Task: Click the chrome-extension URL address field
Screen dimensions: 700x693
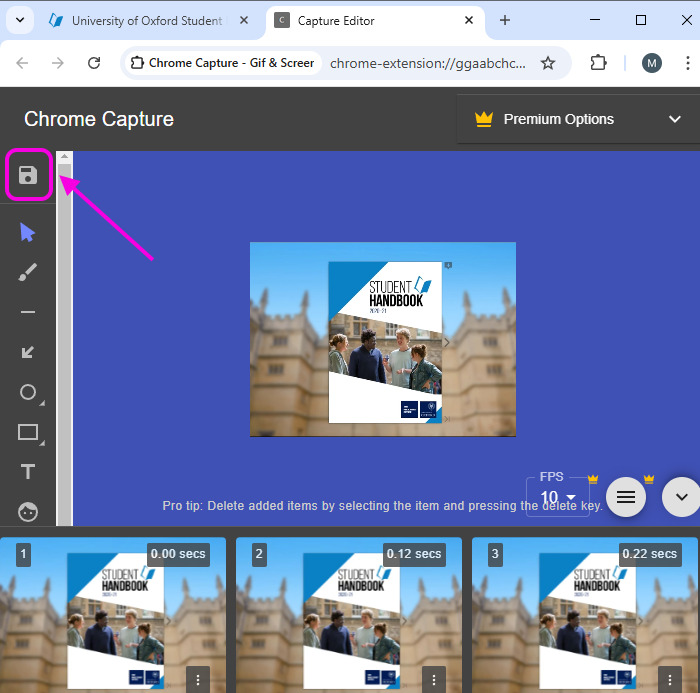Action: point(428,63)
